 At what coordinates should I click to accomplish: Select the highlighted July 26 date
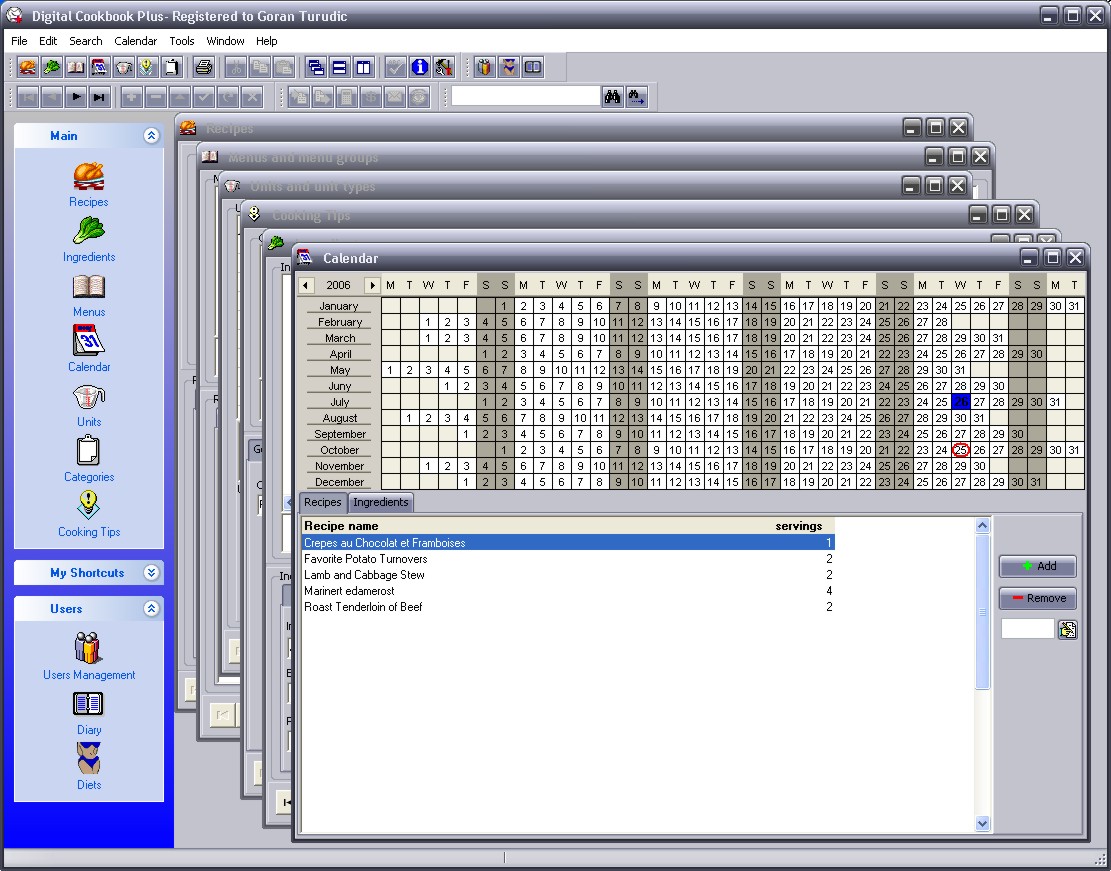tap(960, 402)
